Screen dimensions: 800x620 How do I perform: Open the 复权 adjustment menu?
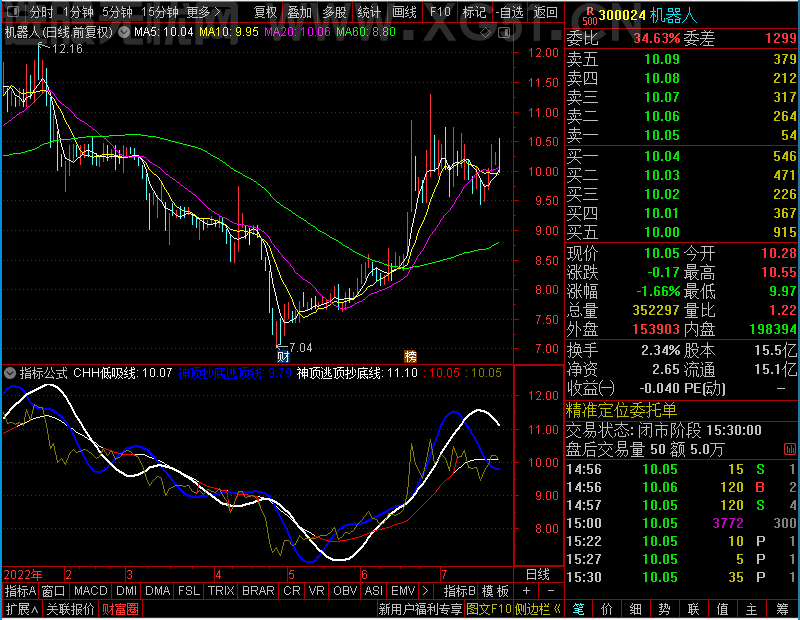coord(265,12)
